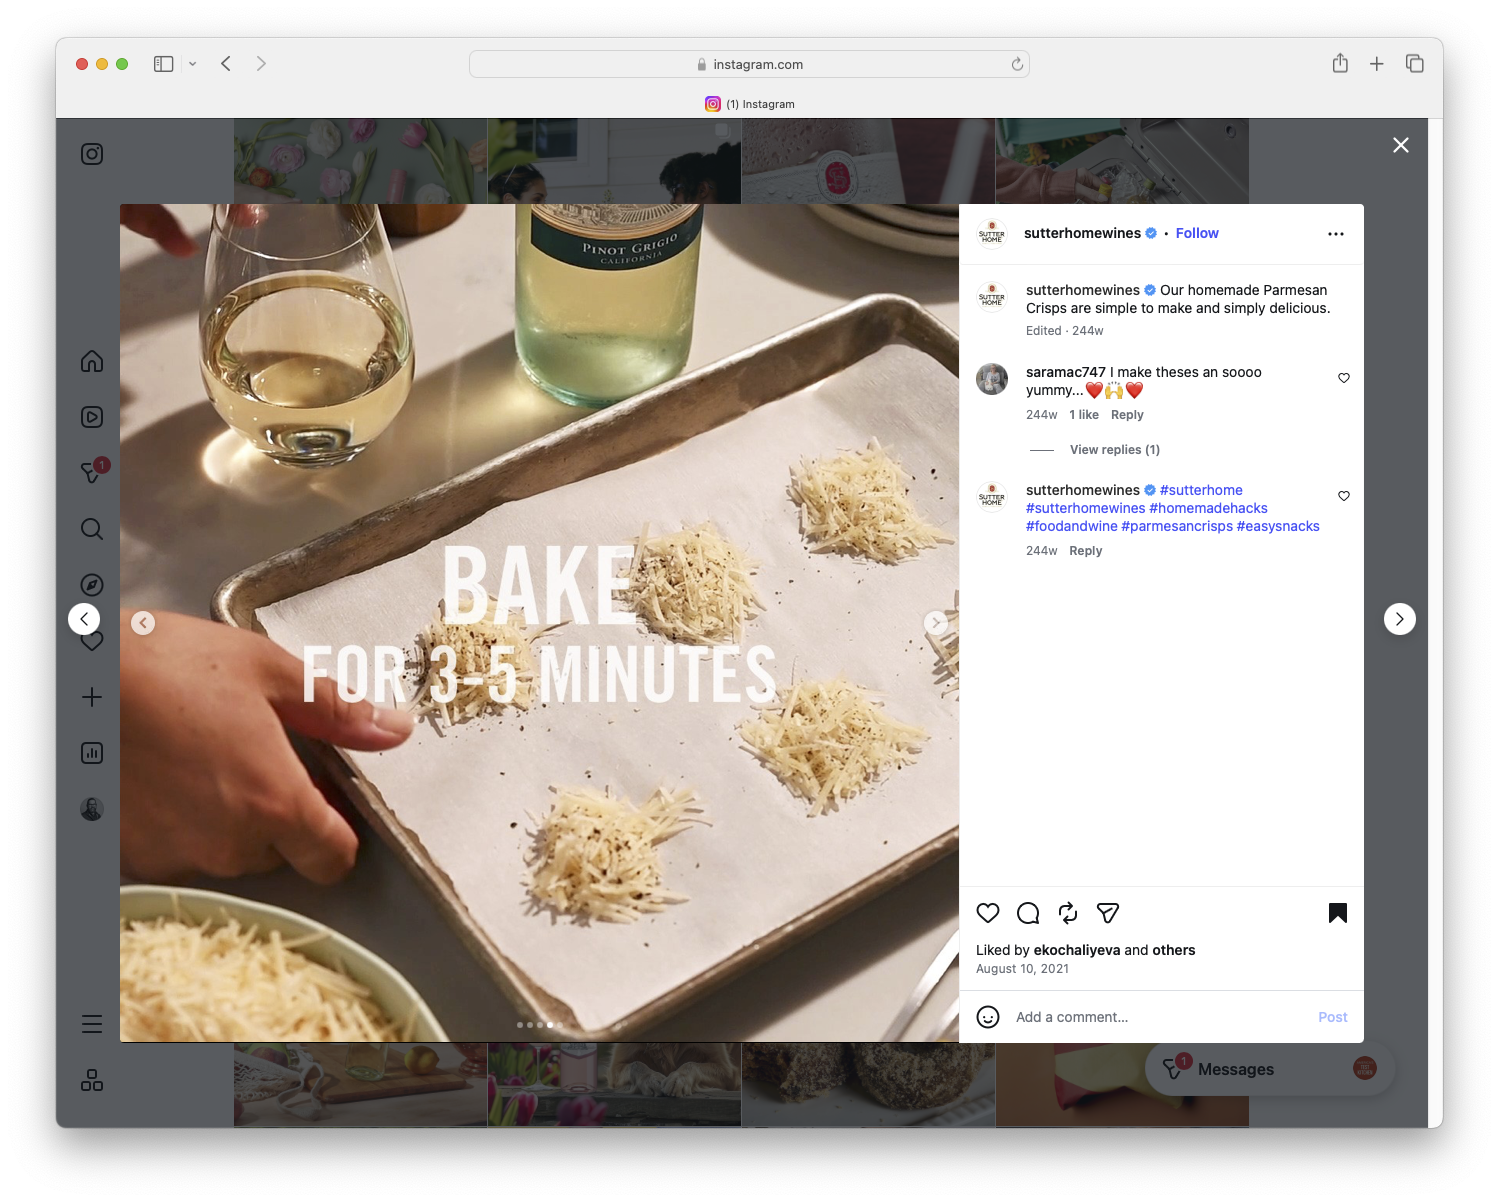
Task: Close the post overlay with the X
Action: click(1401, 145)
